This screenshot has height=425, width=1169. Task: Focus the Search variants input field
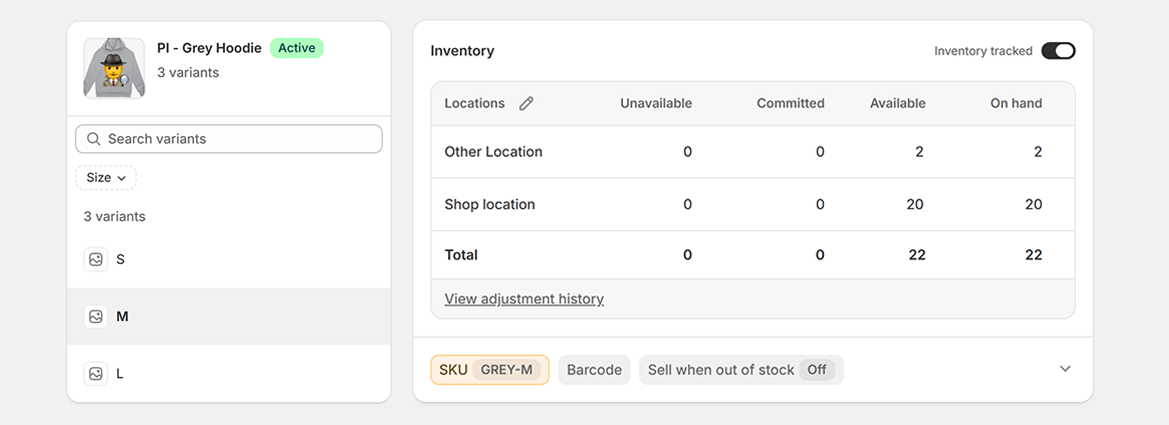click(x=229, y=139)
